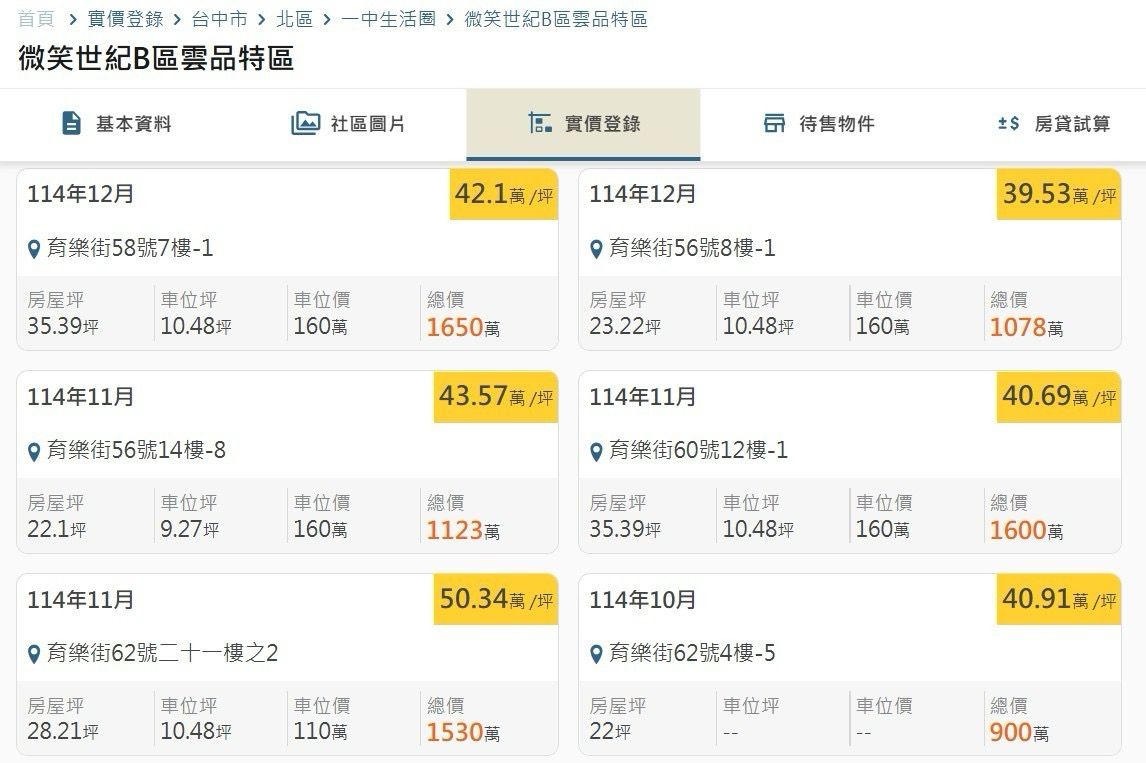This screenshot has height=763, width=1146.
Task: Click the 待售物件 storefront icon
Action: pyautogui.click(x=774, y=123)
